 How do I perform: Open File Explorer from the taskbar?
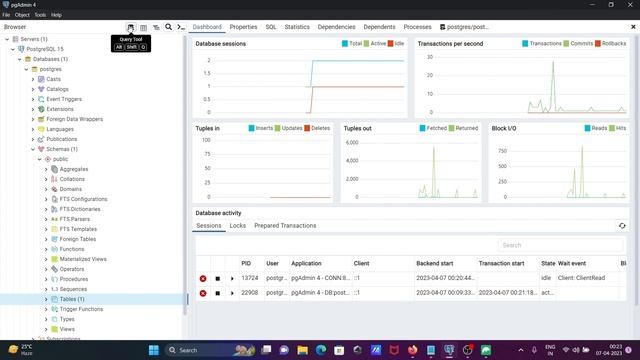coord(302,350)
